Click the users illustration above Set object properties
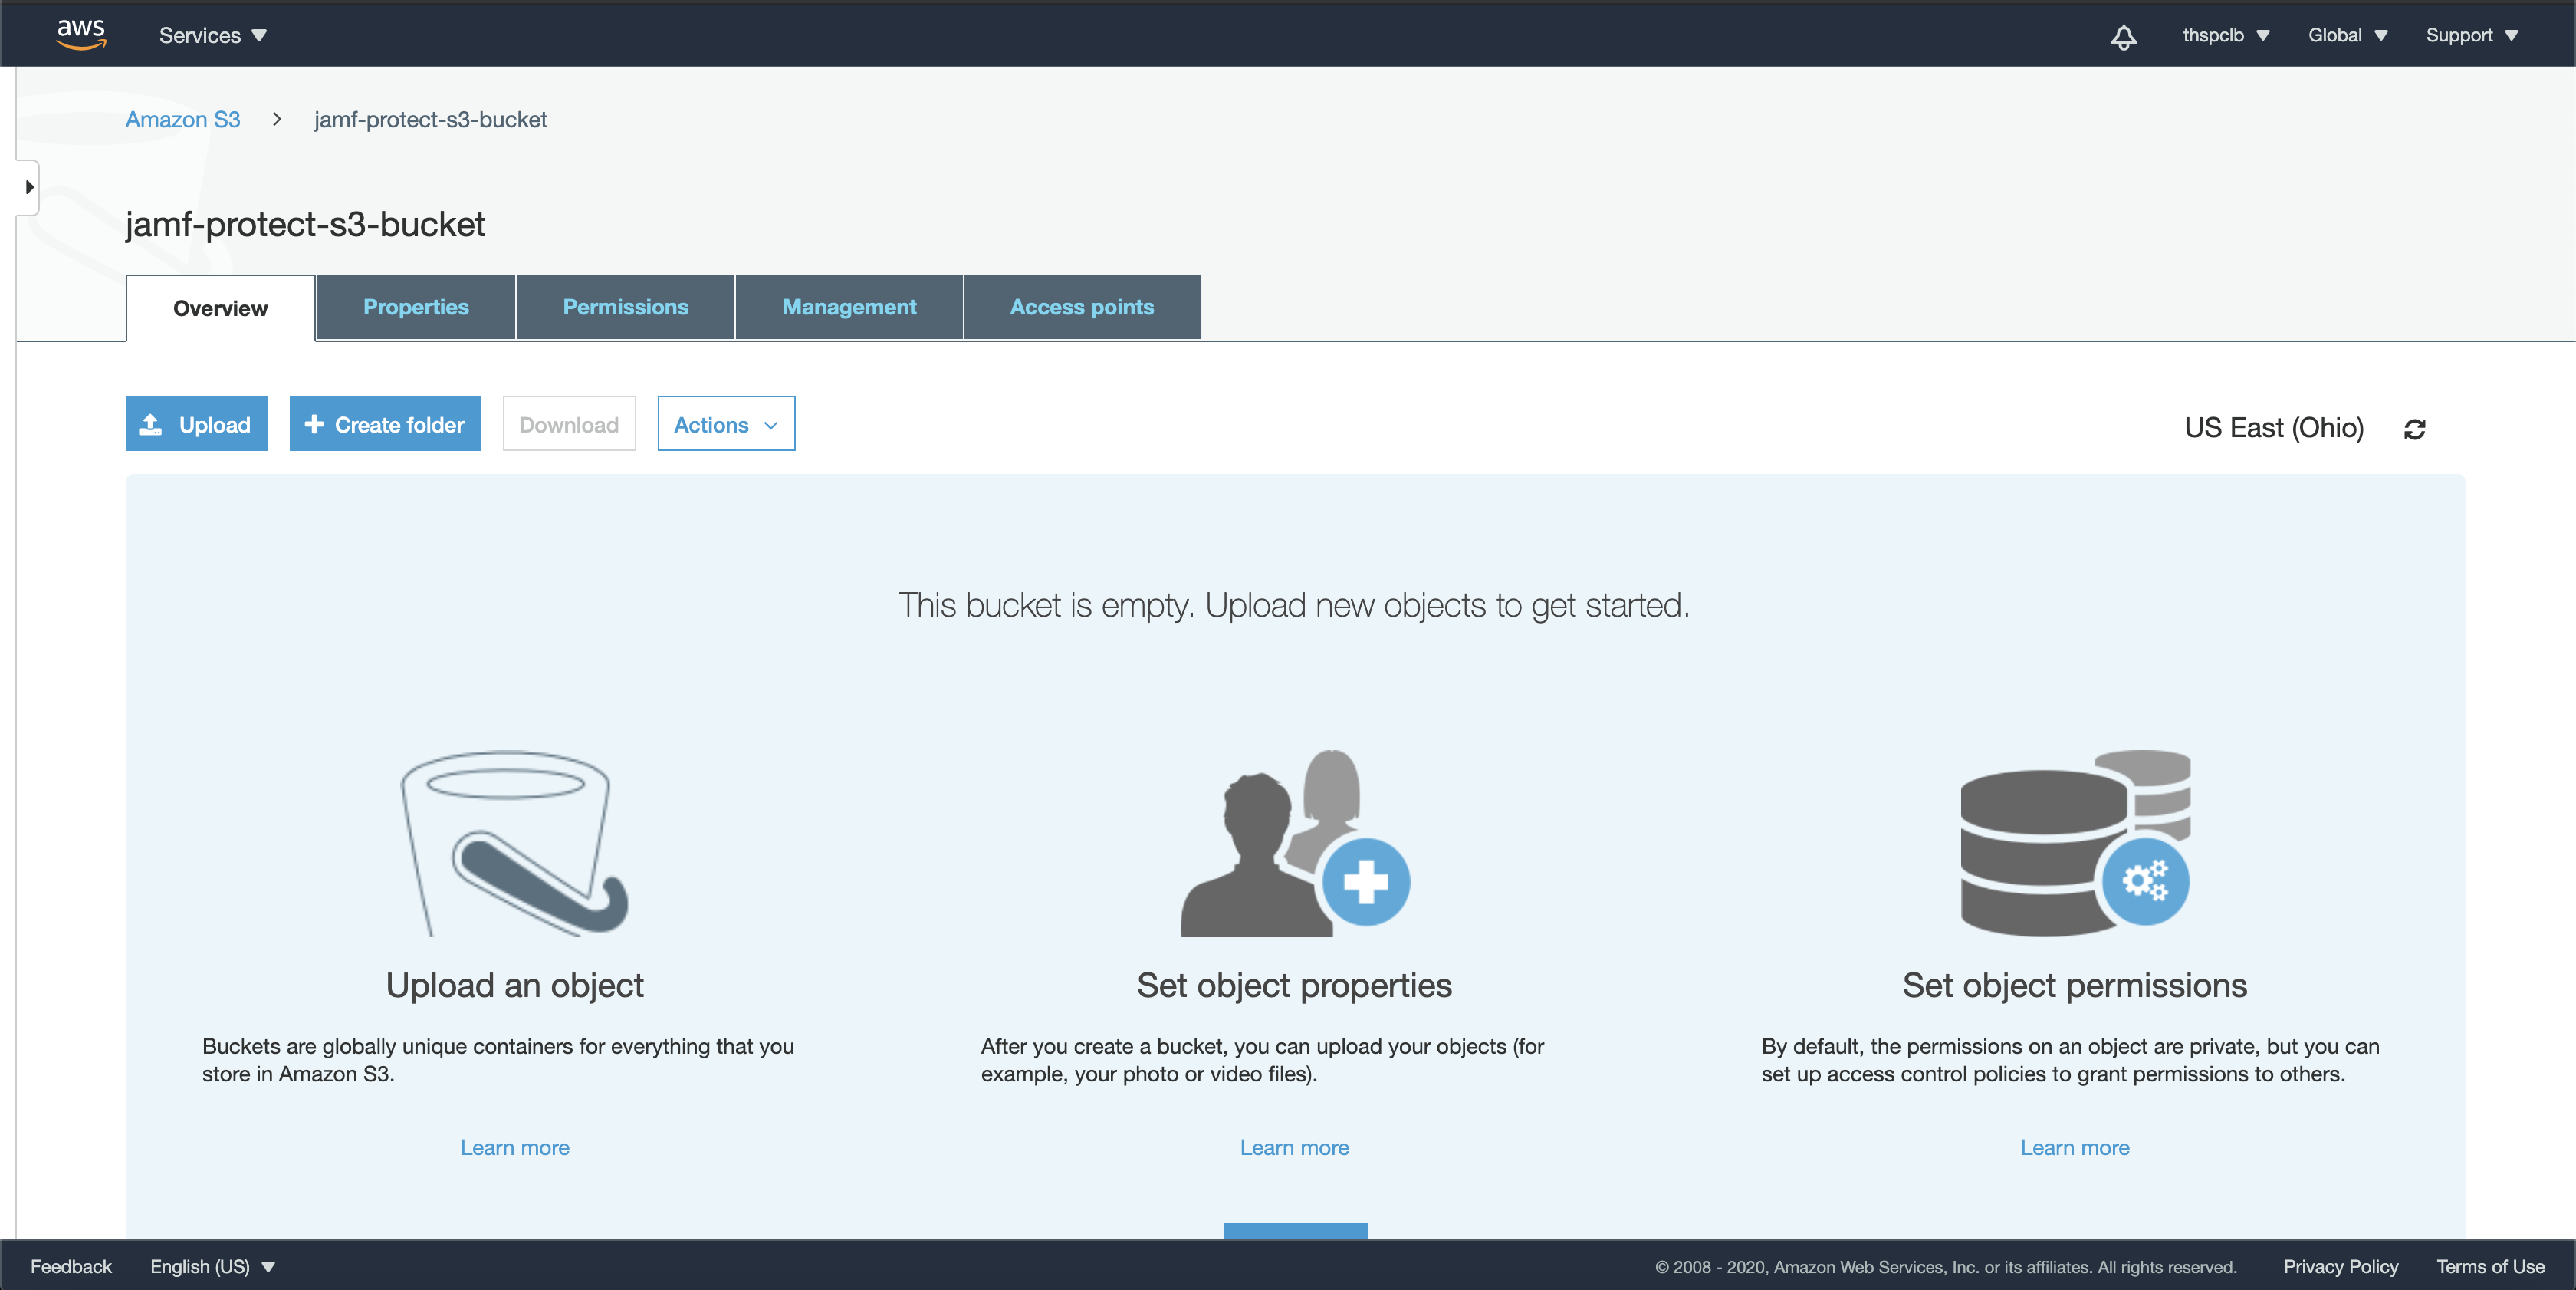Viewport: 2576px width, 1290px height. point(1295,843)
